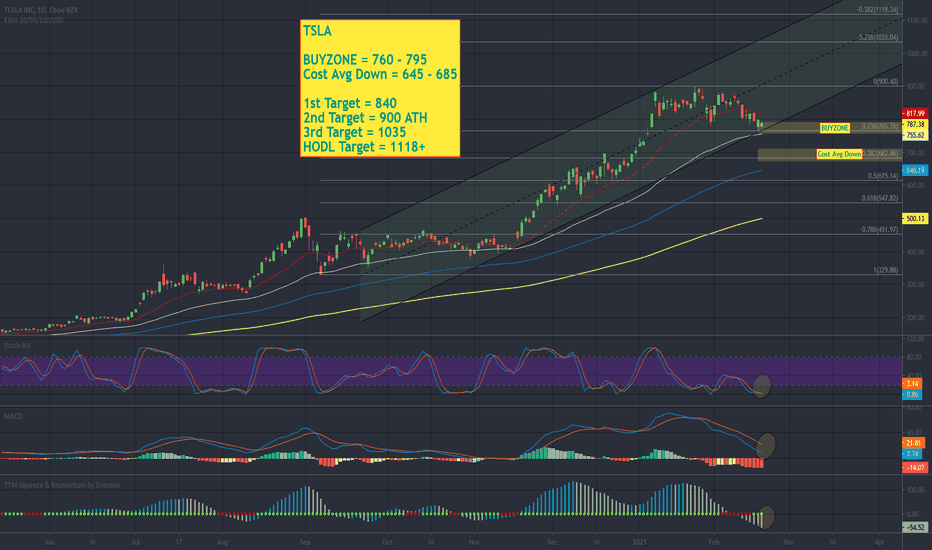This screenshot has width=932, height=550.
Task: Select the EMA 20/50/100/200 indicator label
Action: 33,20
